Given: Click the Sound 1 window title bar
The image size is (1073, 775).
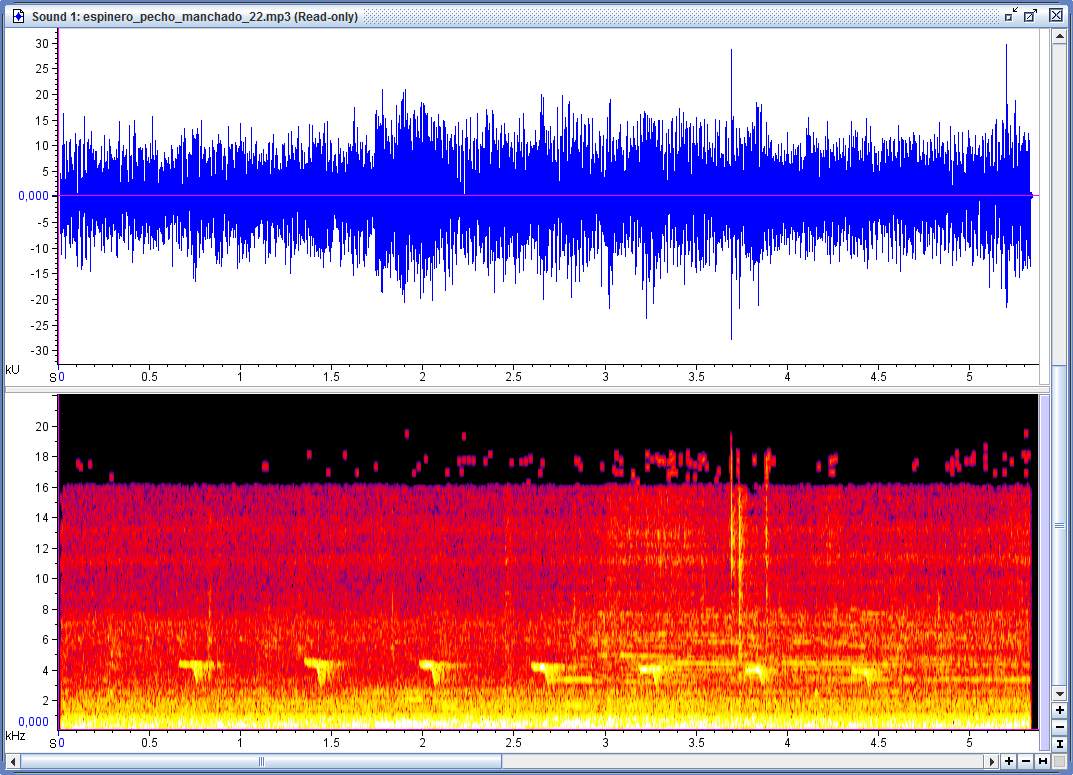Looking at the screenshot, I should (x=500, y=16).
